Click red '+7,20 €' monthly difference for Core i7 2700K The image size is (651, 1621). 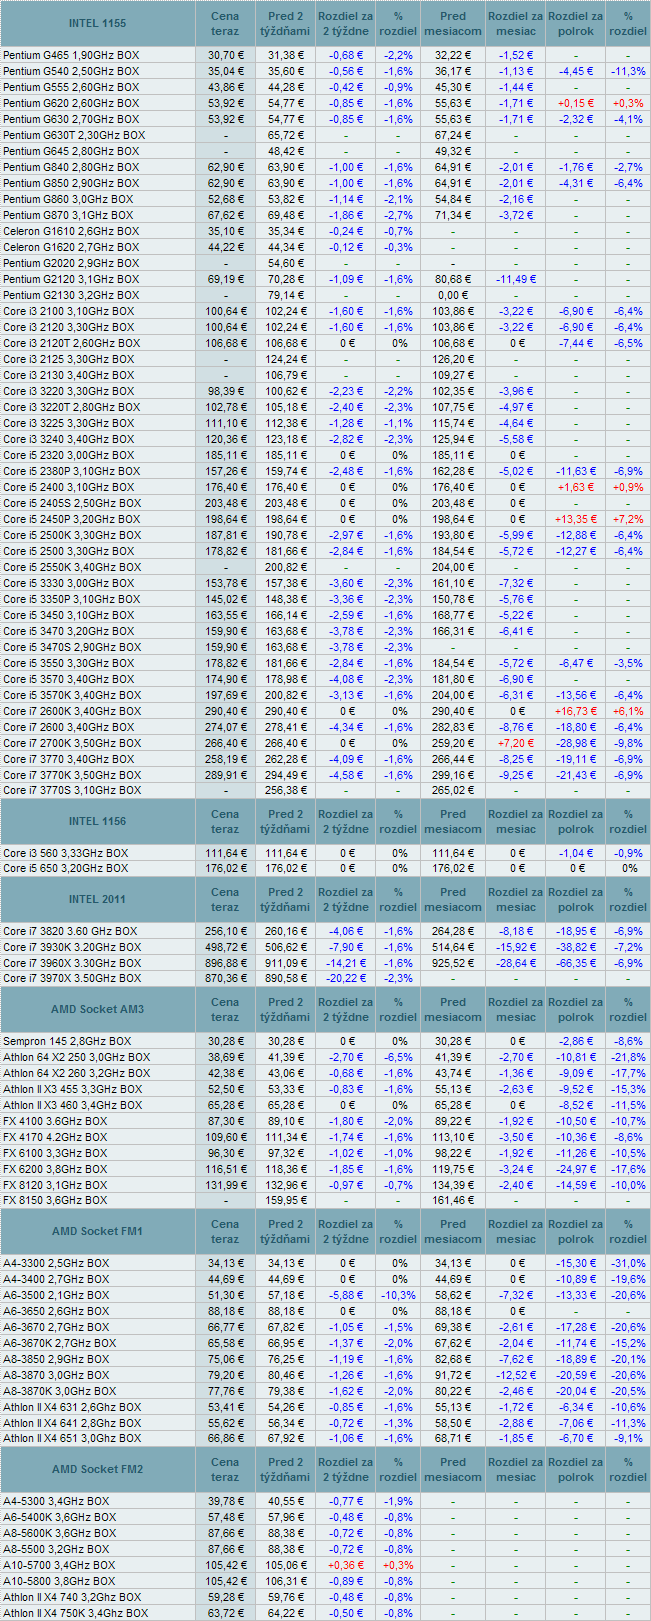pos(516,743)
